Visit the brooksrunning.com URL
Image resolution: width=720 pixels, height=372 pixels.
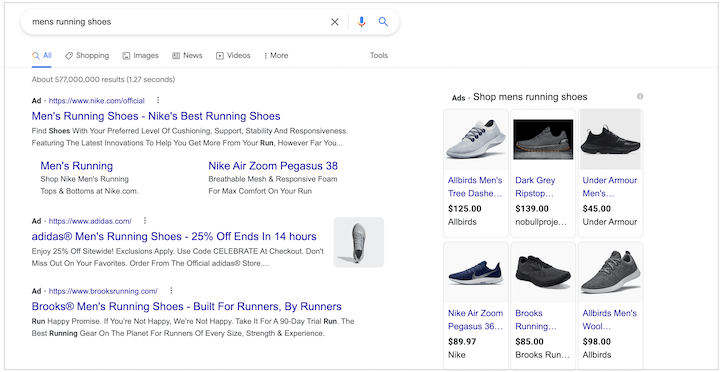103,291
